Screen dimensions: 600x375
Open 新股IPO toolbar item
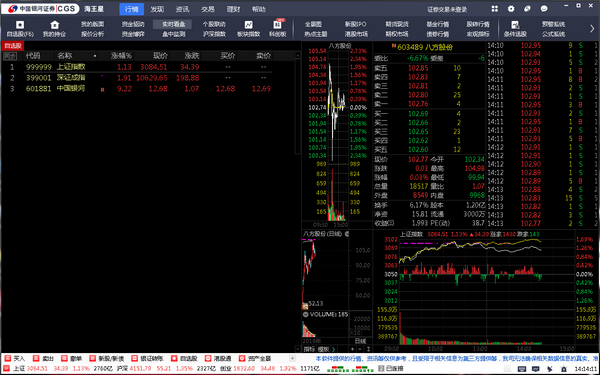click(x=355, y=24)
